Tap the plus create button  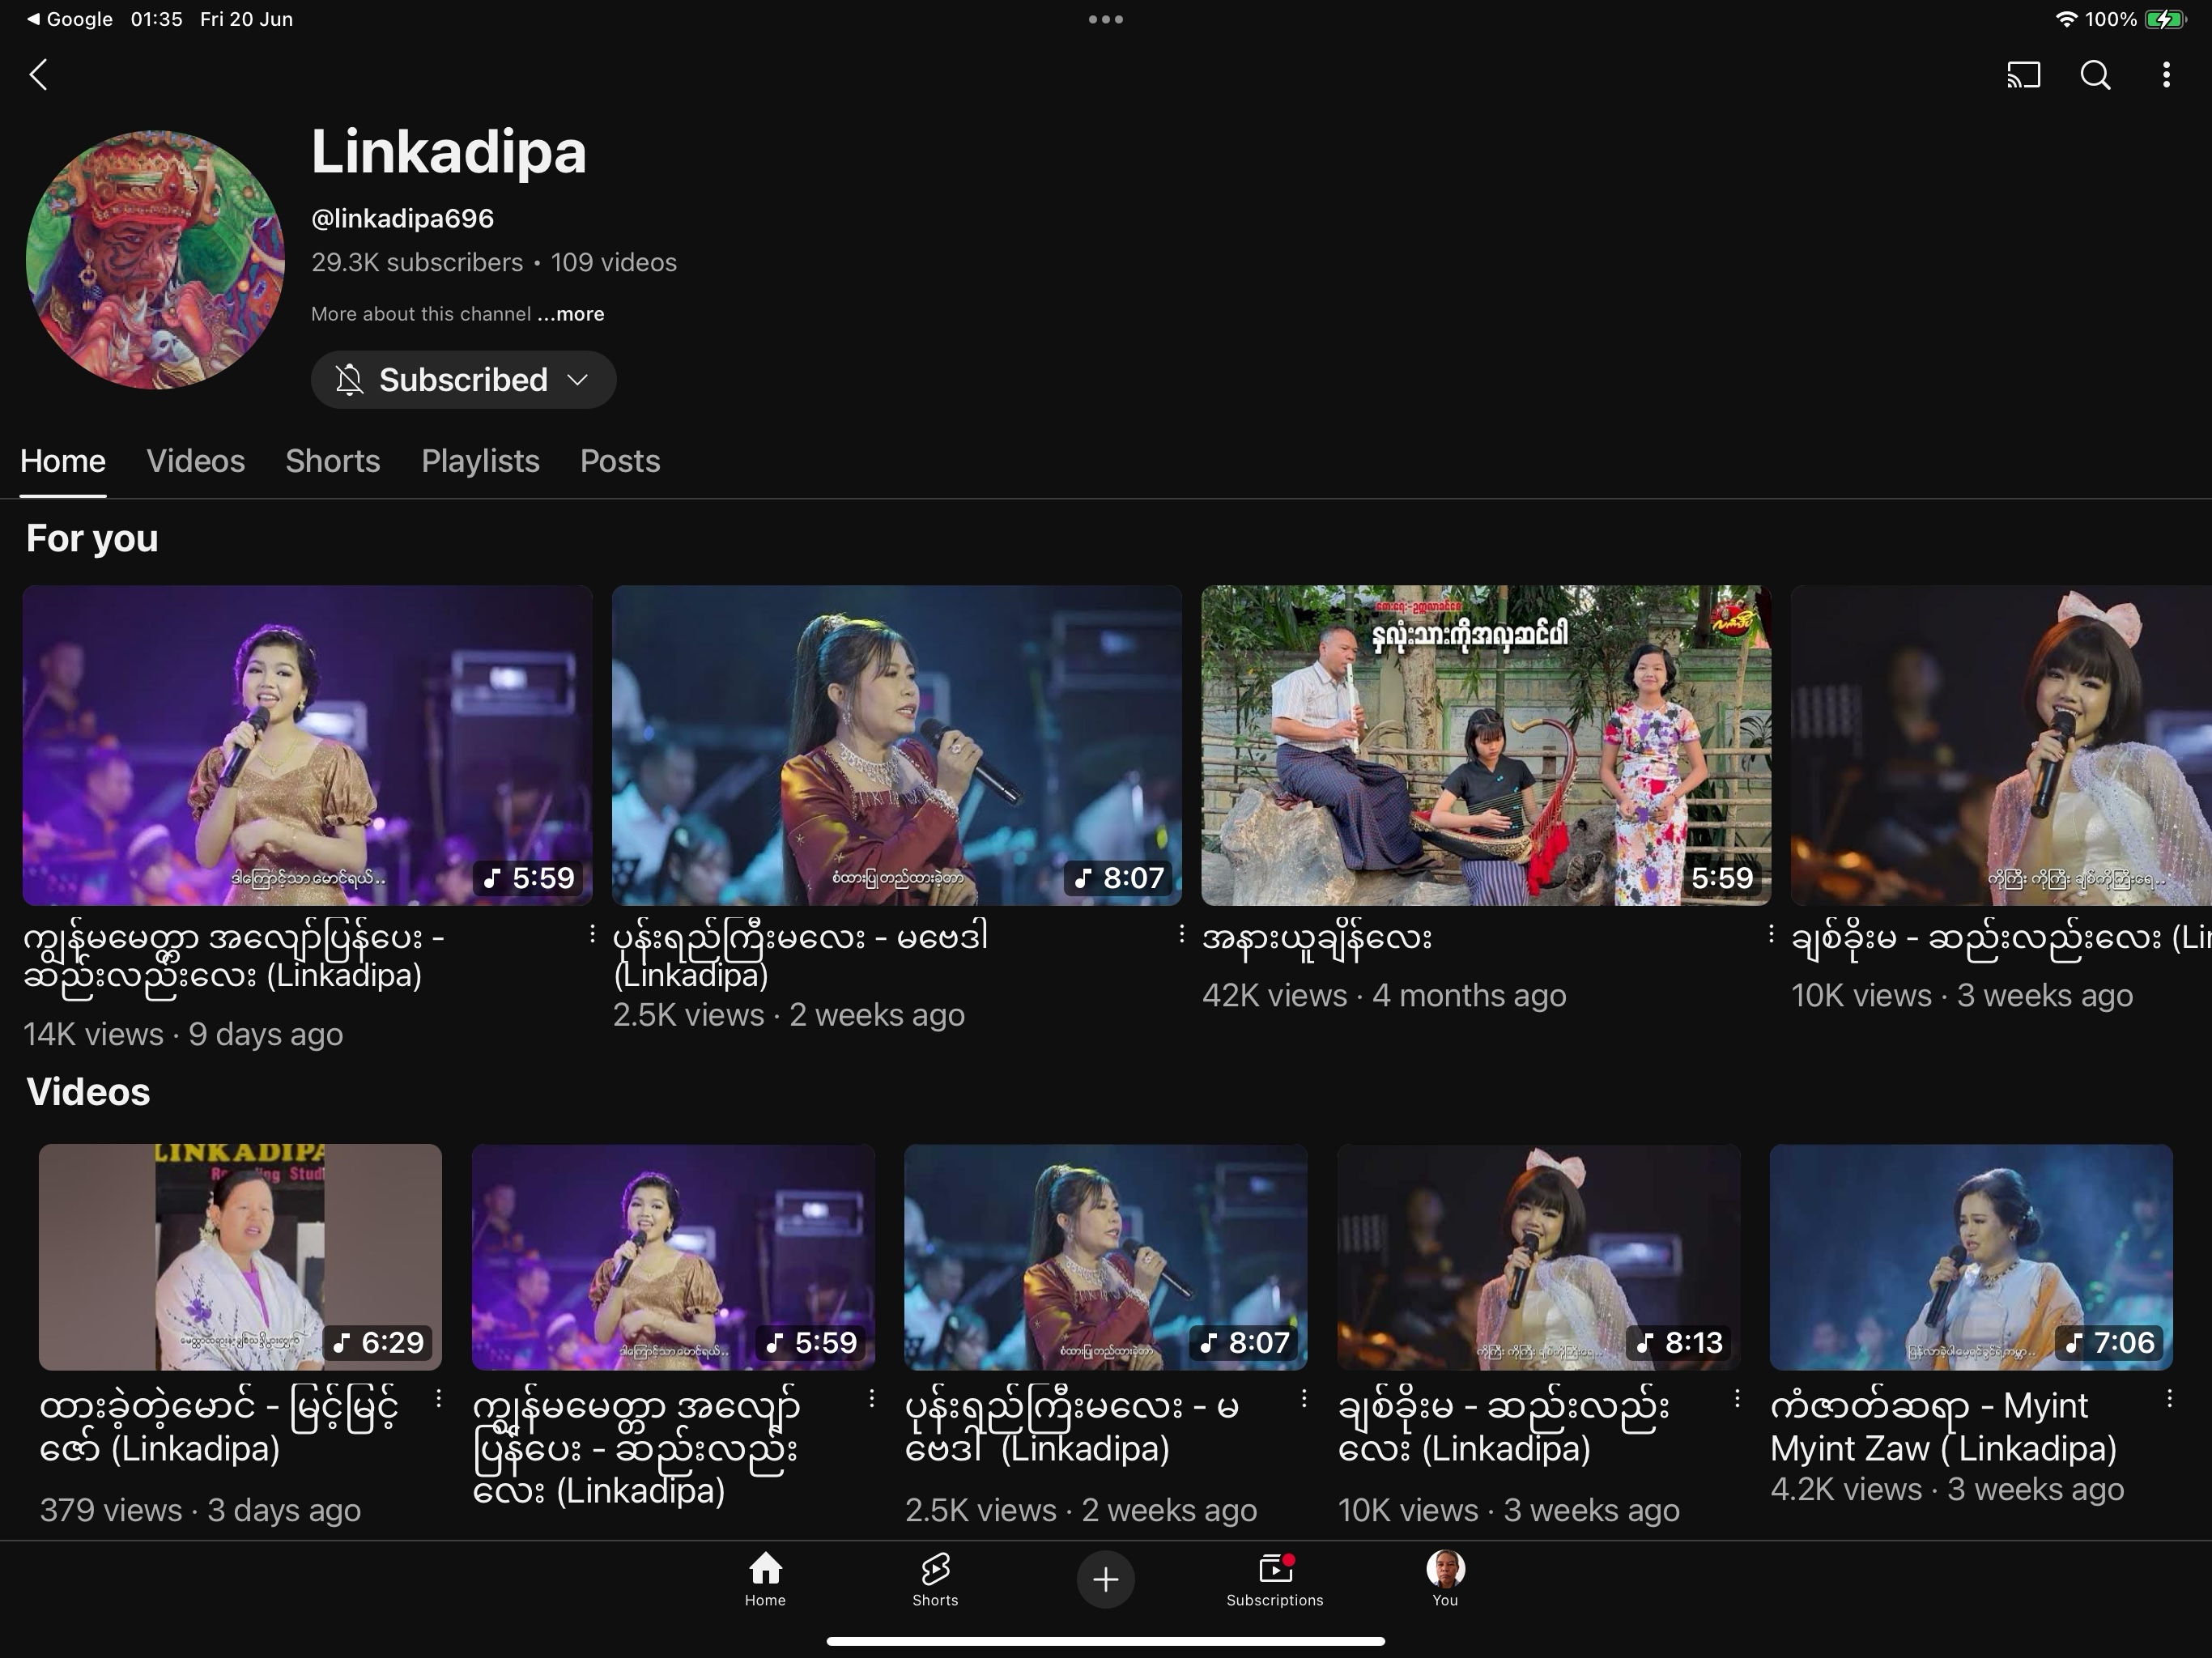[x=1105, y=1579]
